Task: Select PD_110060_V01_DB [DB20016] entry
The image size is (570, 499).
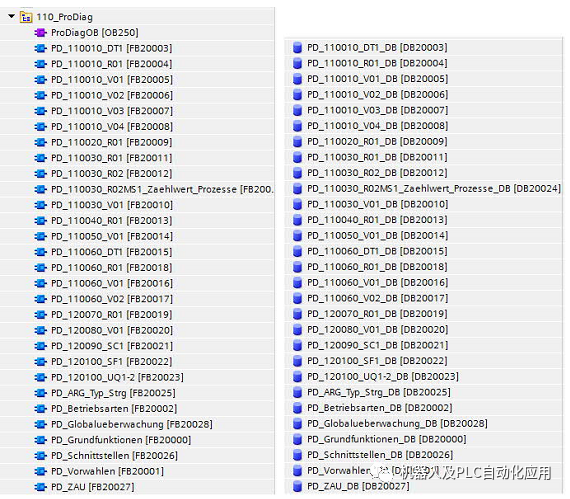Action: point(377,283)
